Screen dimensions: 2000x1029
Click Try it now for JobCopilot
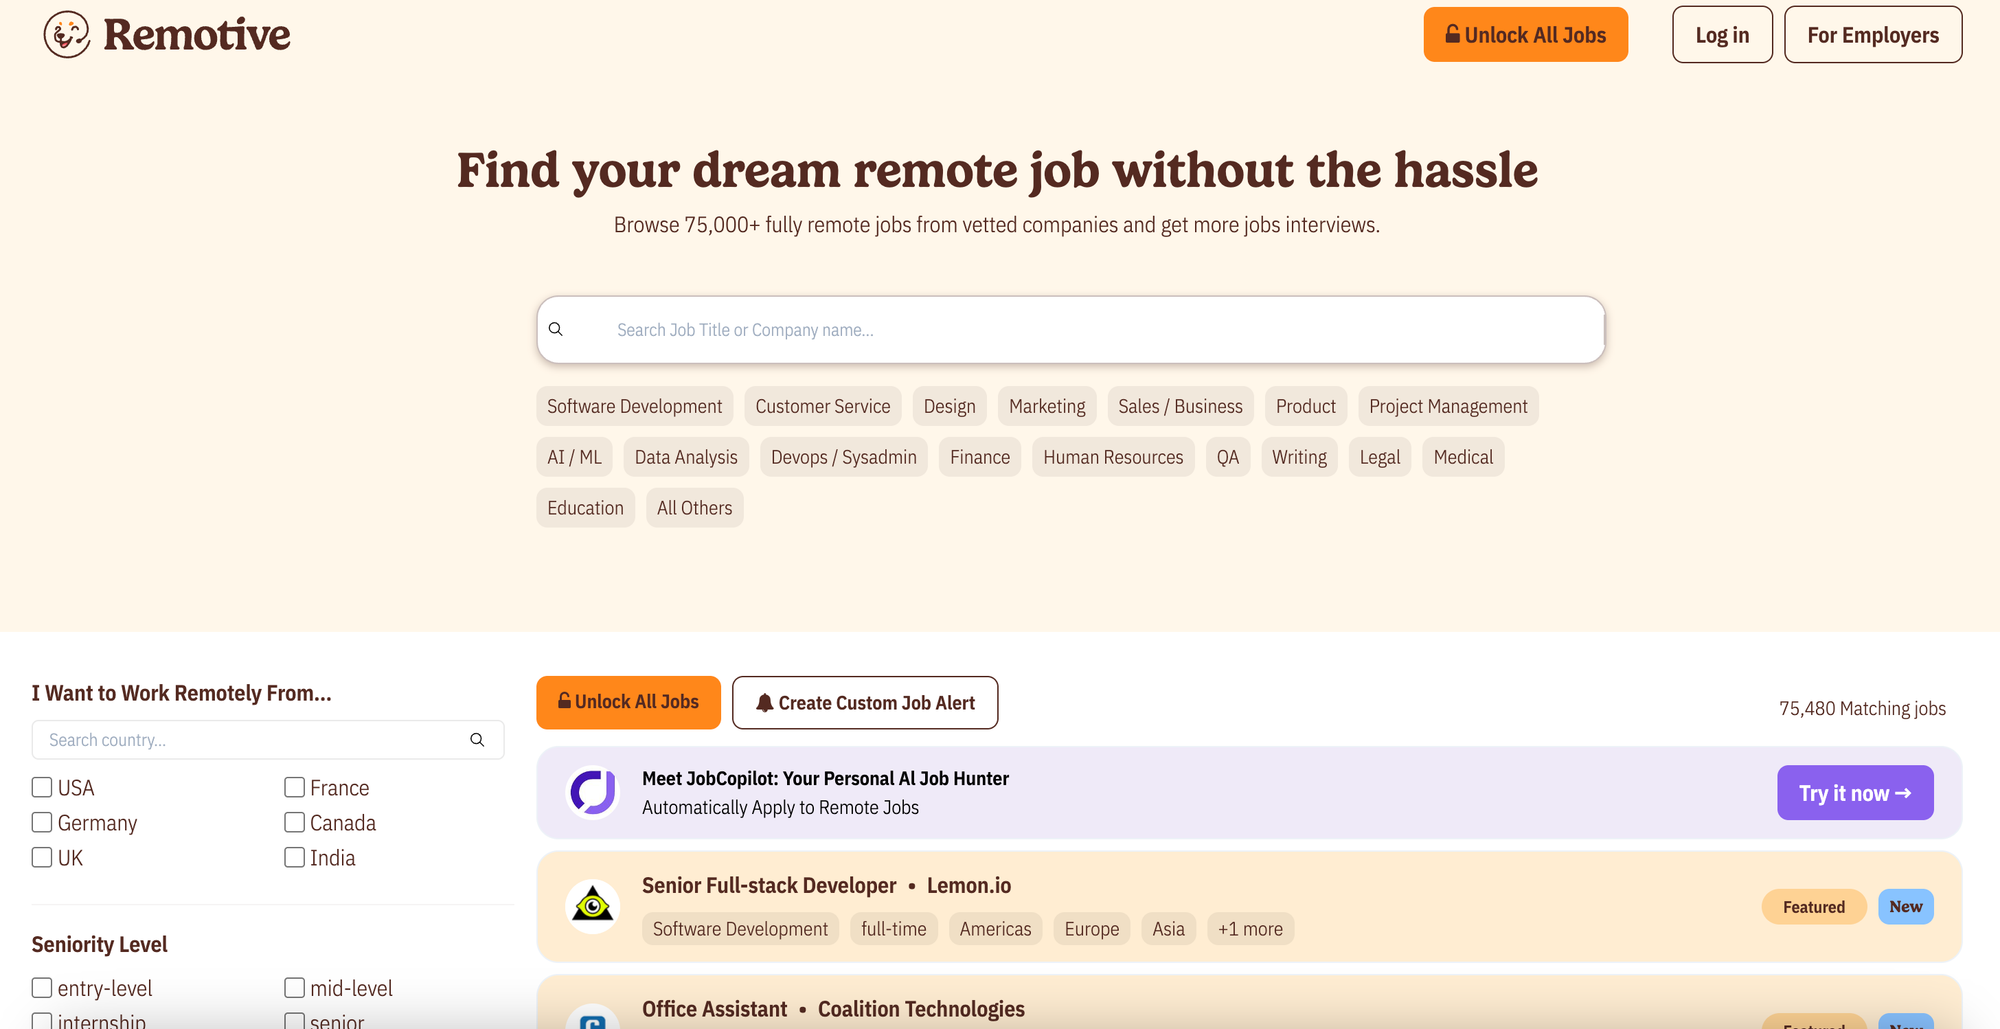(1855, 792)
